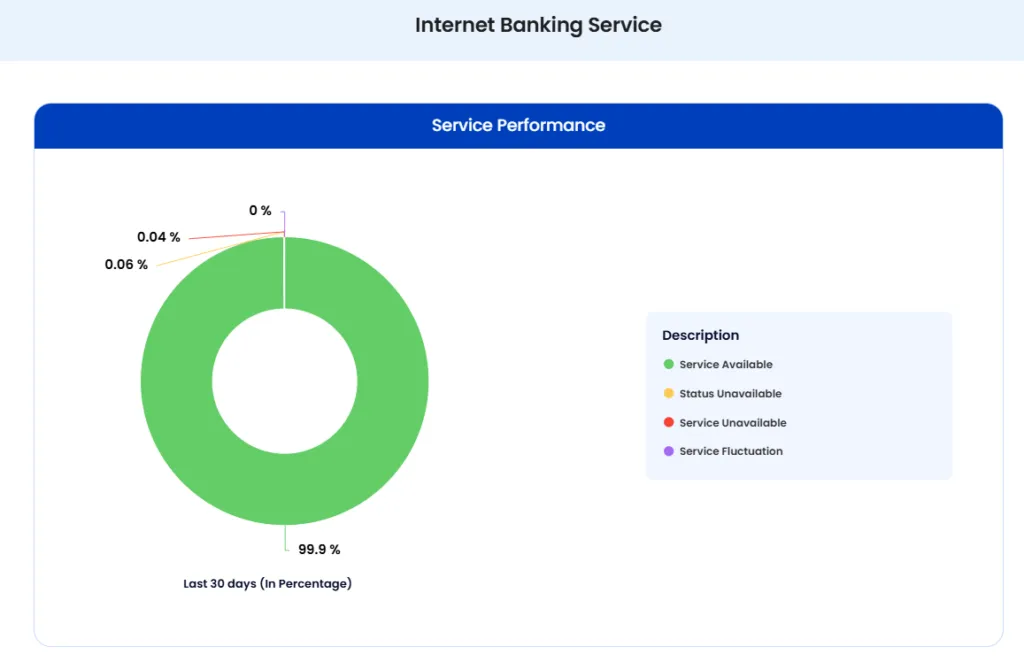The width and height of the screenshot is (1024, 670).
Task: Click the purple Service Fluctuation legend dot
Action: tap(668, 451)
